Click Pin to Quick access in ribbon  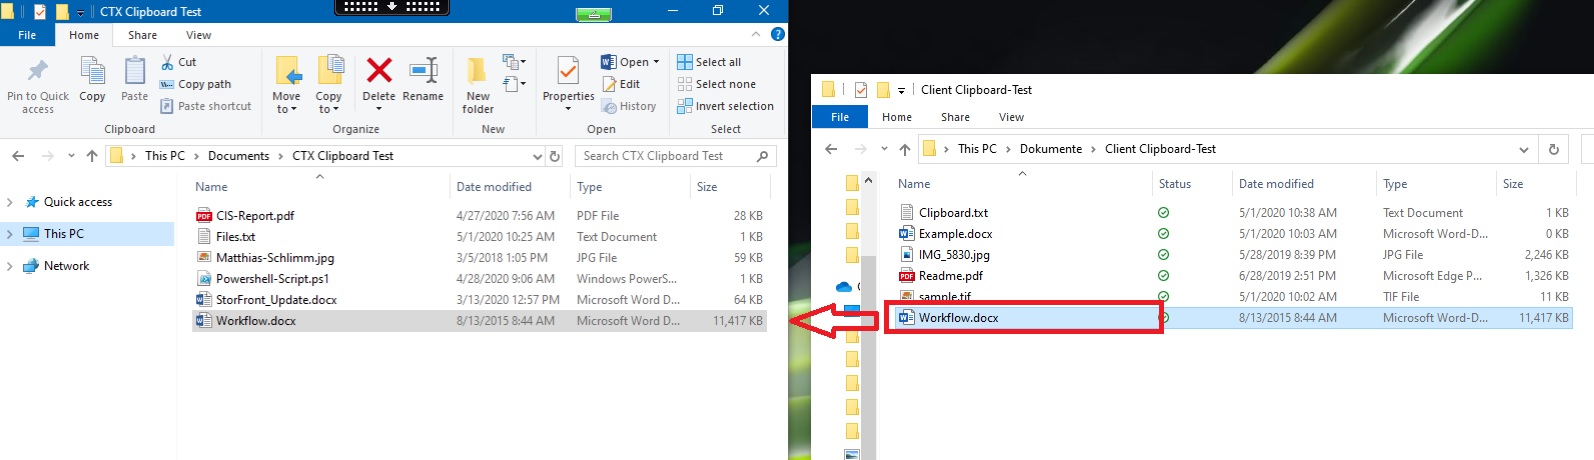point(38,86)
